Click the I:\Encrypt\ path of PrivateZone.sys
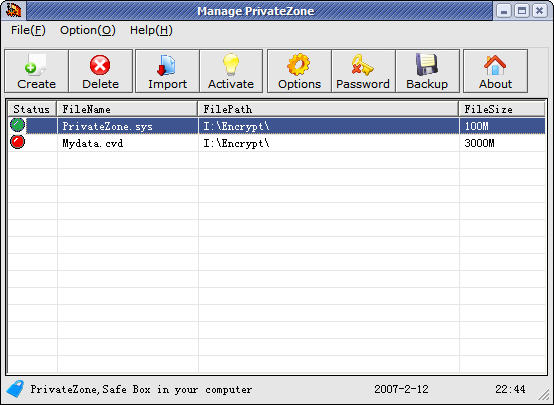Image resolution: width=554 pixels, height=405 pixels. pos(236,126)
